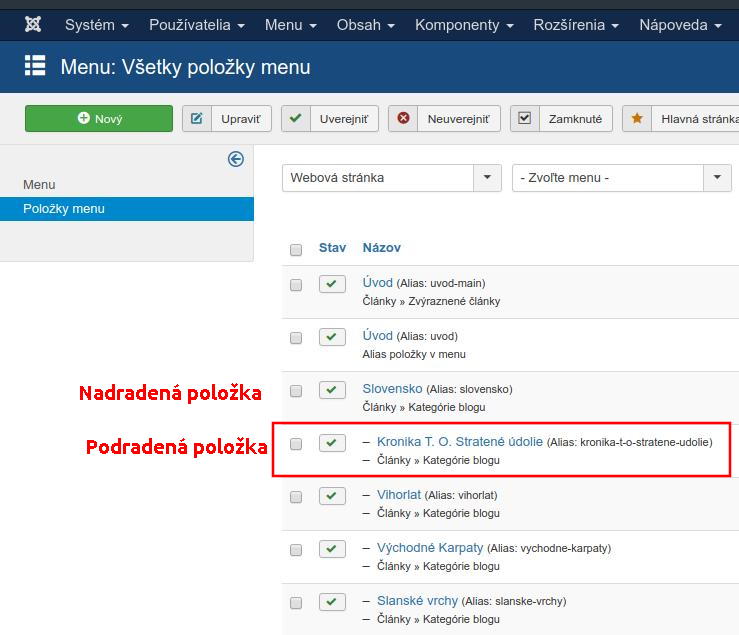
Task: Click the Hlavná stránka star button
Action: 682,119
